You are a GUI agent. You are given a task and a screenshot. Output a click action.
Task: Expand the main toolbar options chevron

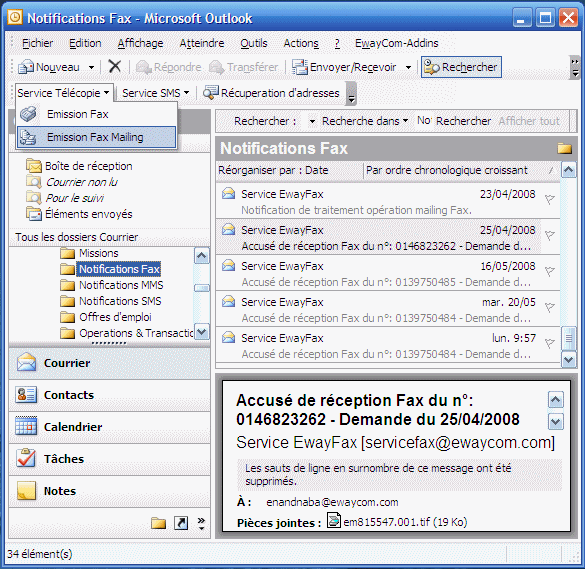pos(575,68)
